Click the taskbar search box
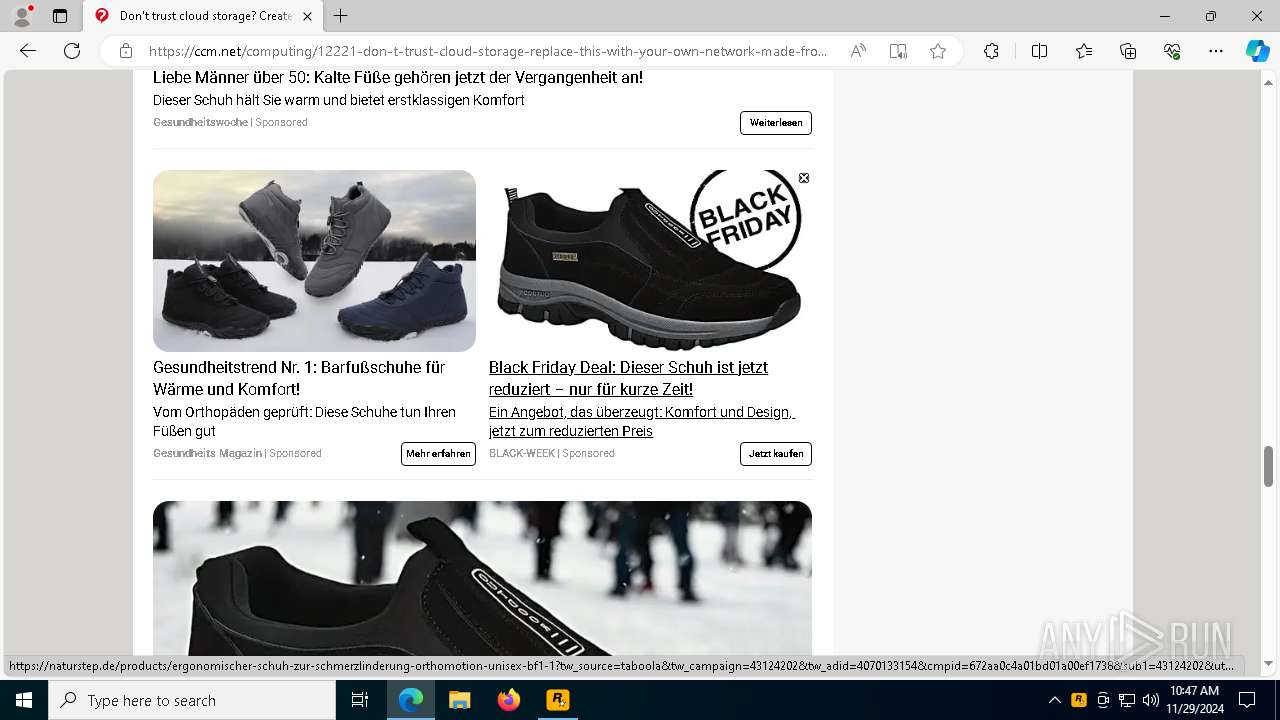This screenshot has height=720, width=1280. tap(192, 700)
